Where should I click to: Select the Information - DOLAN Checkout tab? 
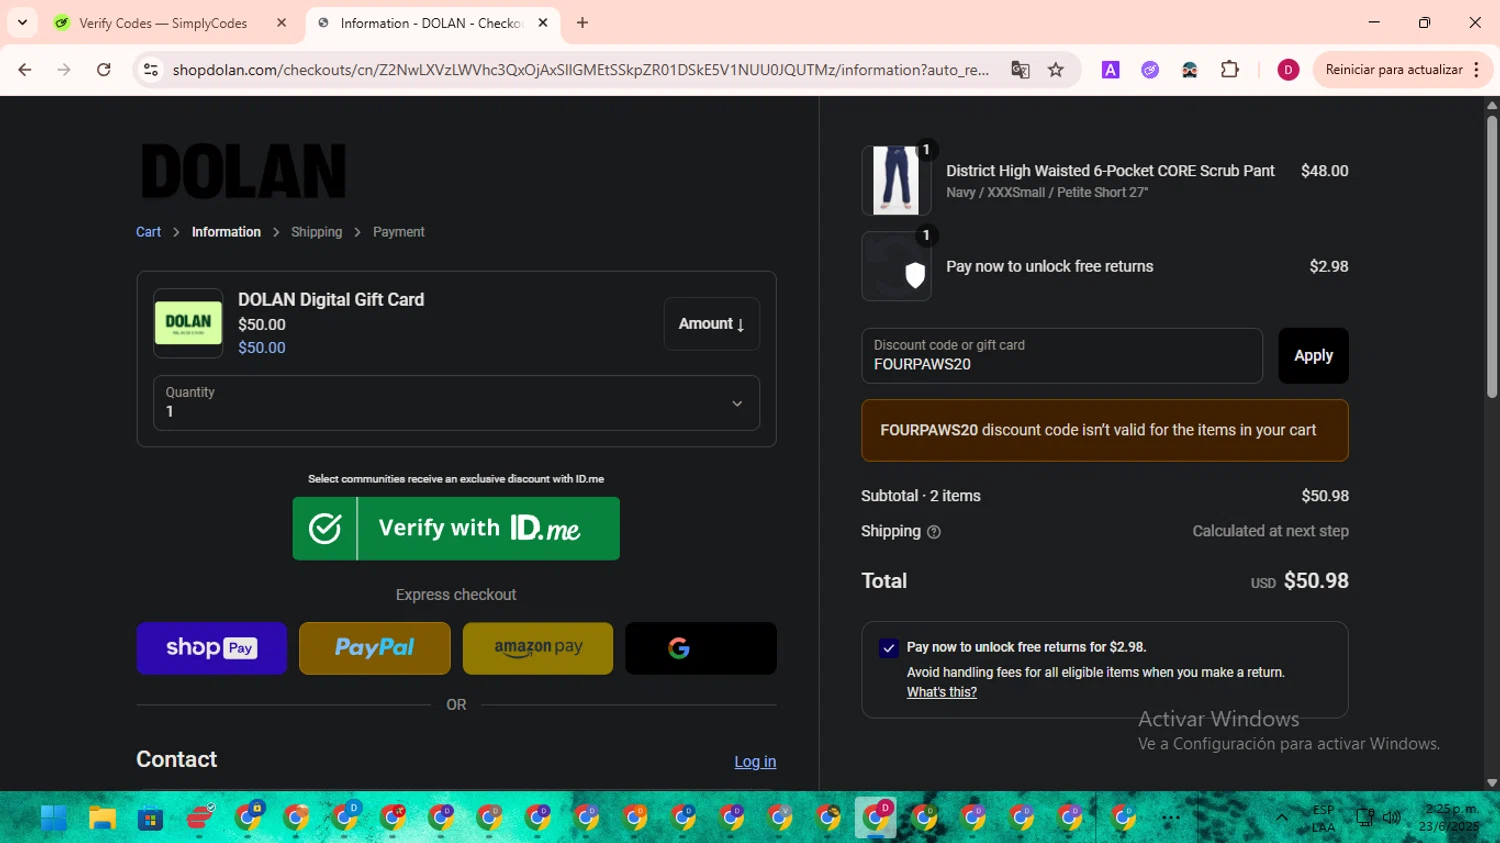[431, 23]
